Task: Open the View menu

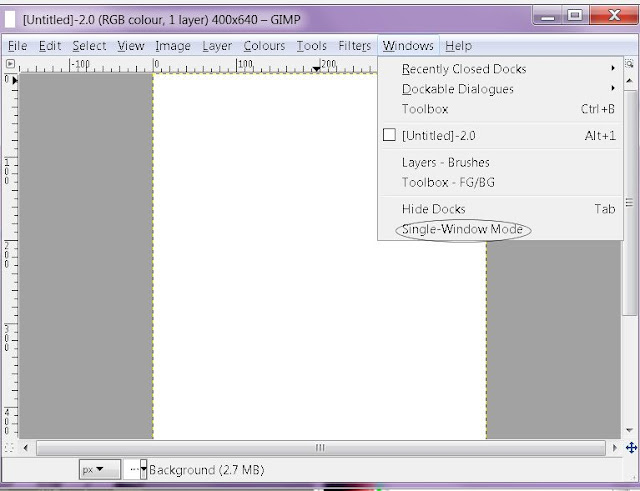Action: (131, 46)
